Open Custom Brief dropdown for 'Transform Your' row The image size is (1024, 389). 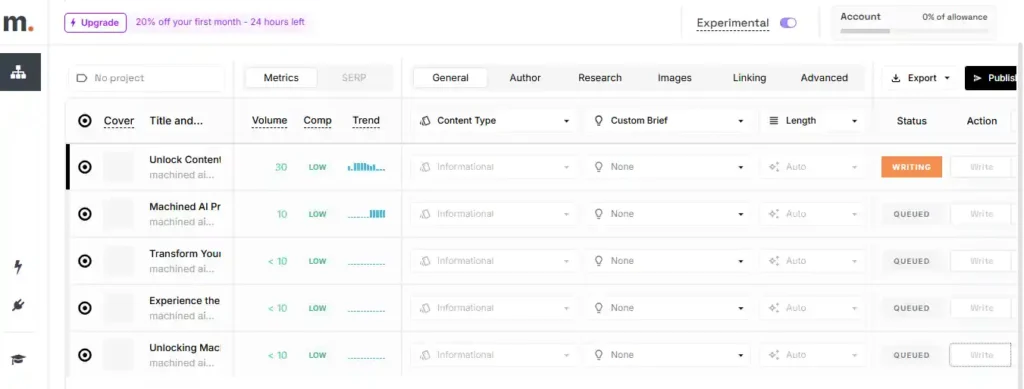click(668, 261)
